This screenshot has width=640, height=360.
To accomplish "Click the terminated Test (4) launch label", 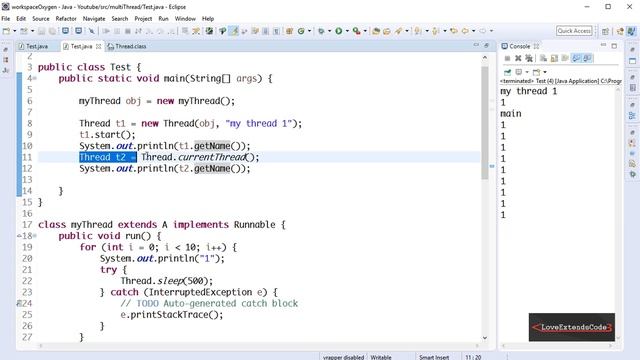I will (560, 81).
